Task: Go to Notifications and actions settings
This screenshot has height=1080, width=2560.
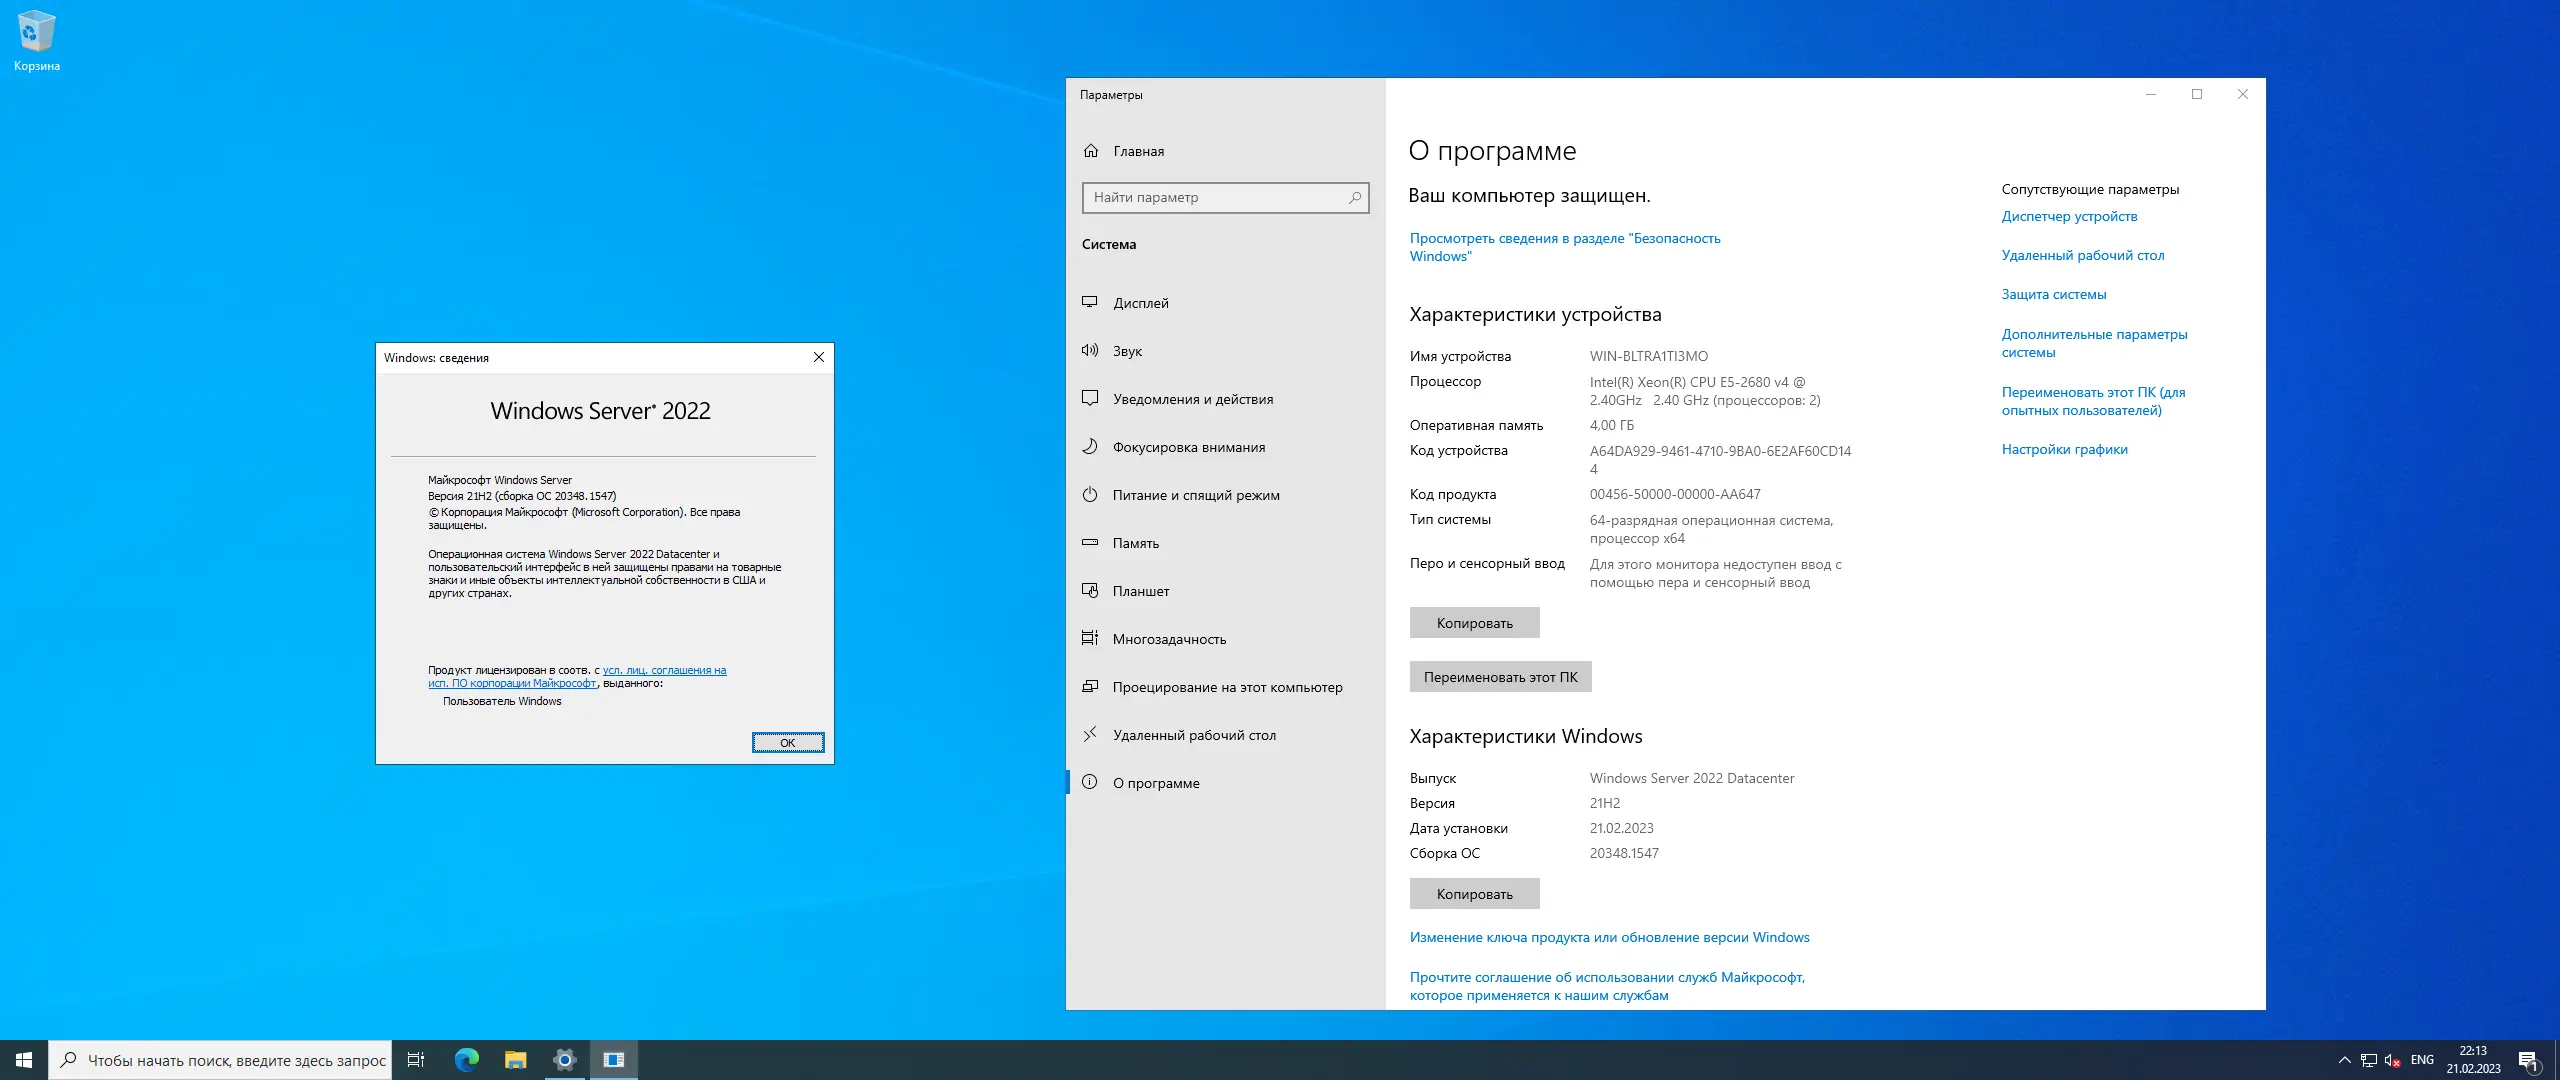Action: (x=1192, y=399)
